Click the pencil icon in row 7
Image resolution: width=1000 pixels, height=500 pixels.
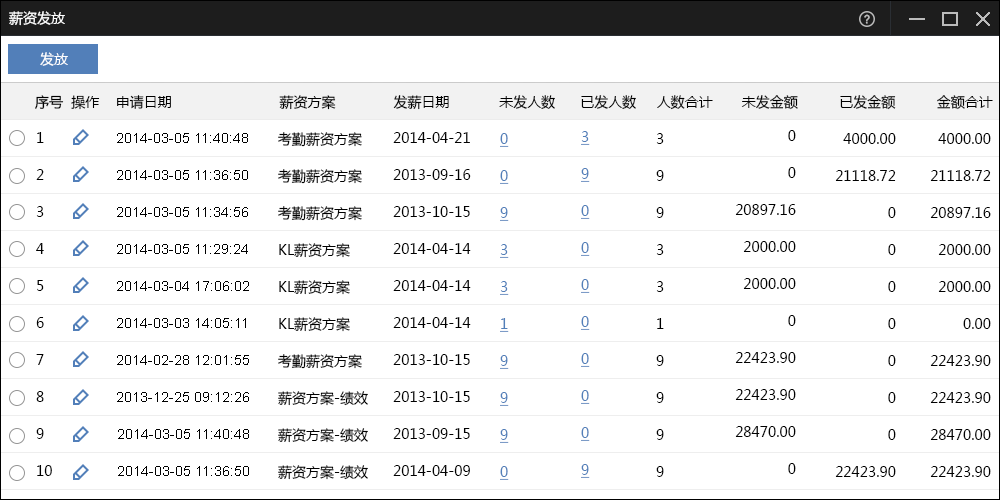81,360
